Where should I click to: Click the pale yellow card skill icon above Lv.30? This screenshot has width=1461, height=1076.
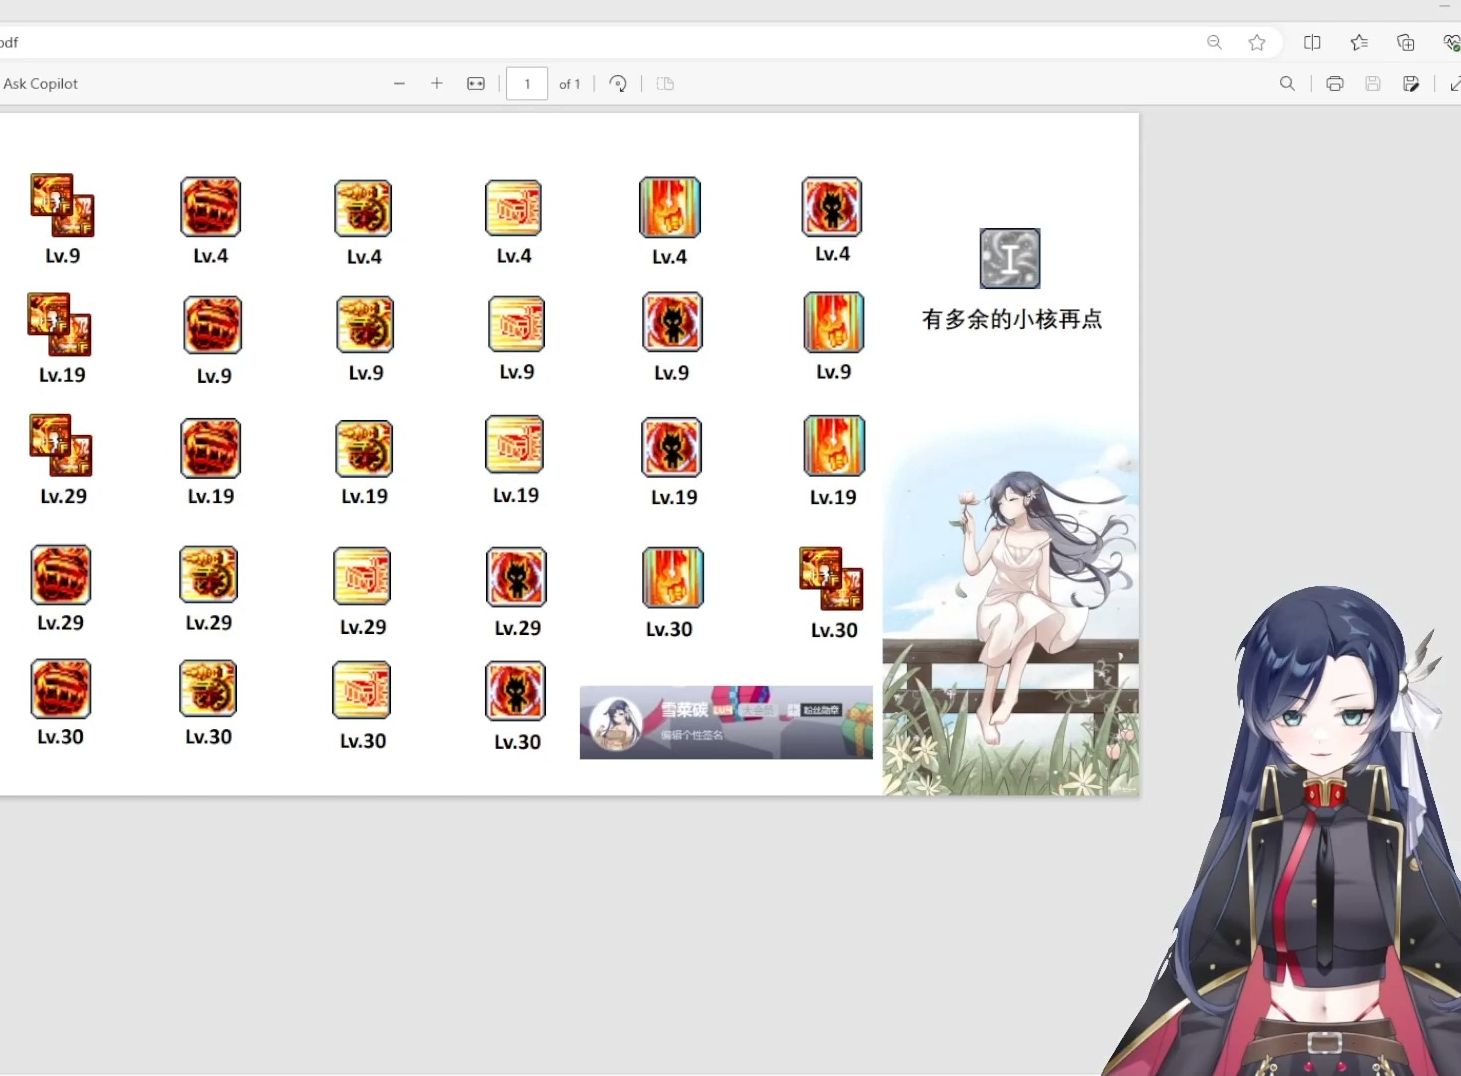[x=362, y=690]
